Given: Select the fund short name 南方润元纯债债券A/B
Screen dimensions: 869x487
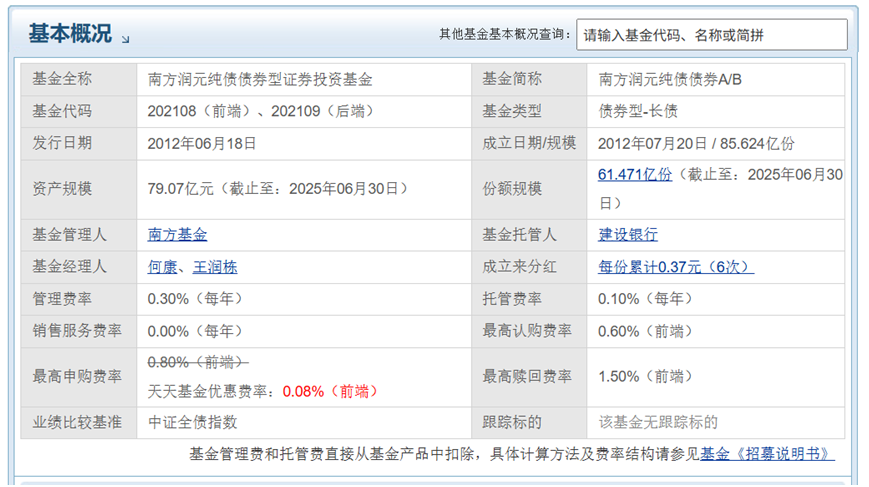Looking at the screenshot, I should [x=669, y=80].
